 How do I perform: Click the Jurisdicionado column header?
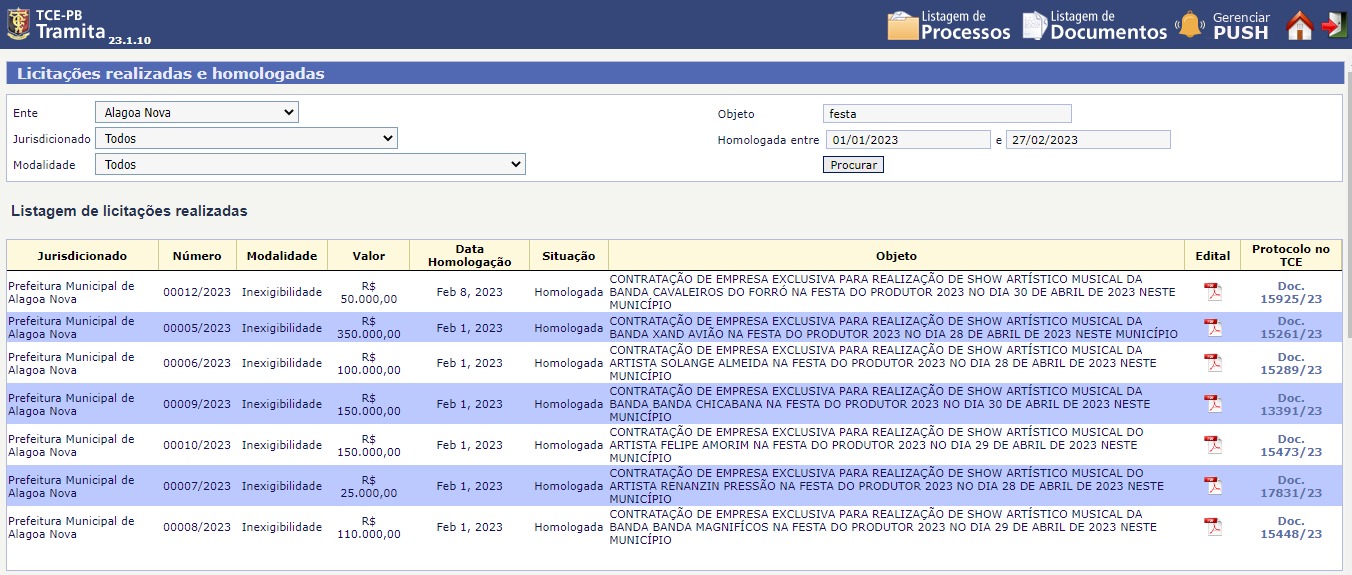pos(82,256)
